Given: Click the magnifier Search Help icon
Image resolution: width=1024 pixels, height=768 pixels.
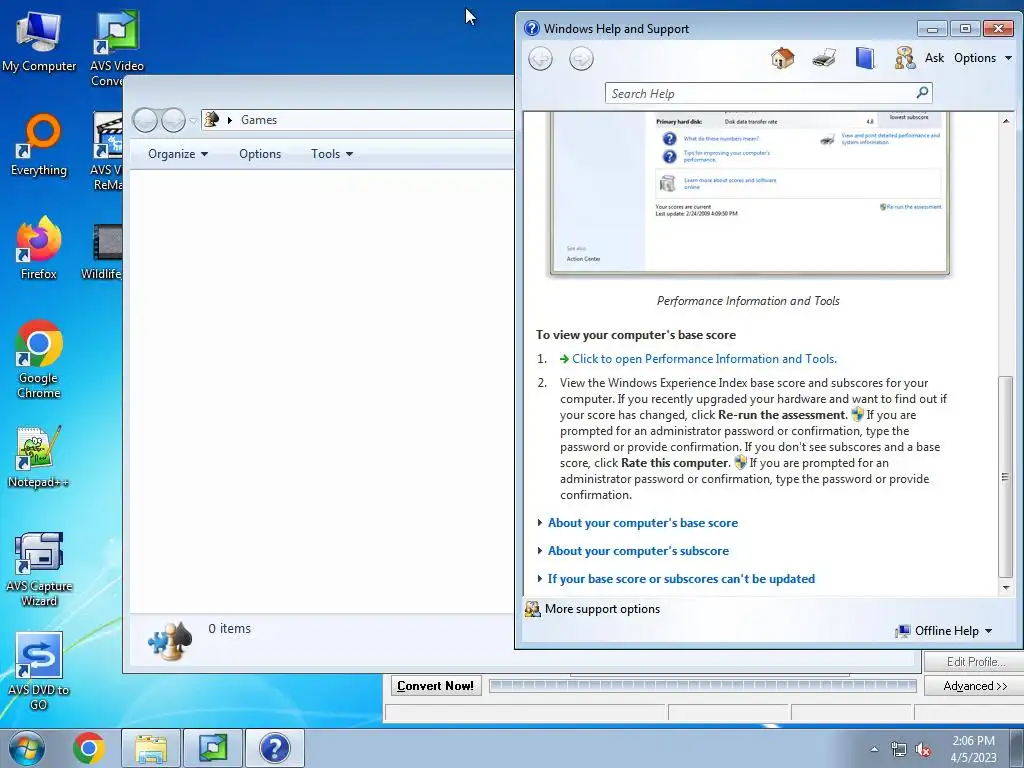Looking at the screenshot, I should point(922,93).
